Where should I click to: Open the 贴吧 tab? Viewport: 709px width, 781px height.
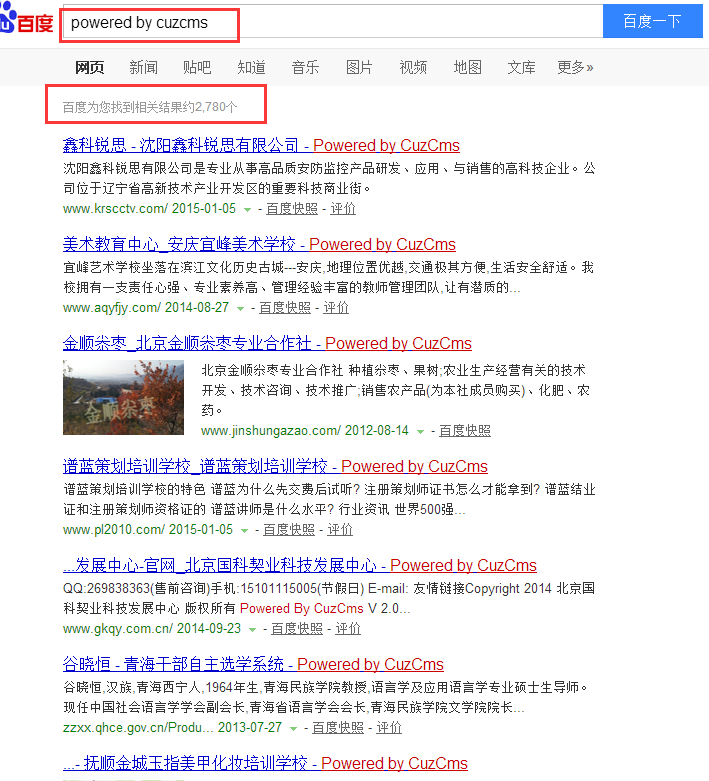197,67
